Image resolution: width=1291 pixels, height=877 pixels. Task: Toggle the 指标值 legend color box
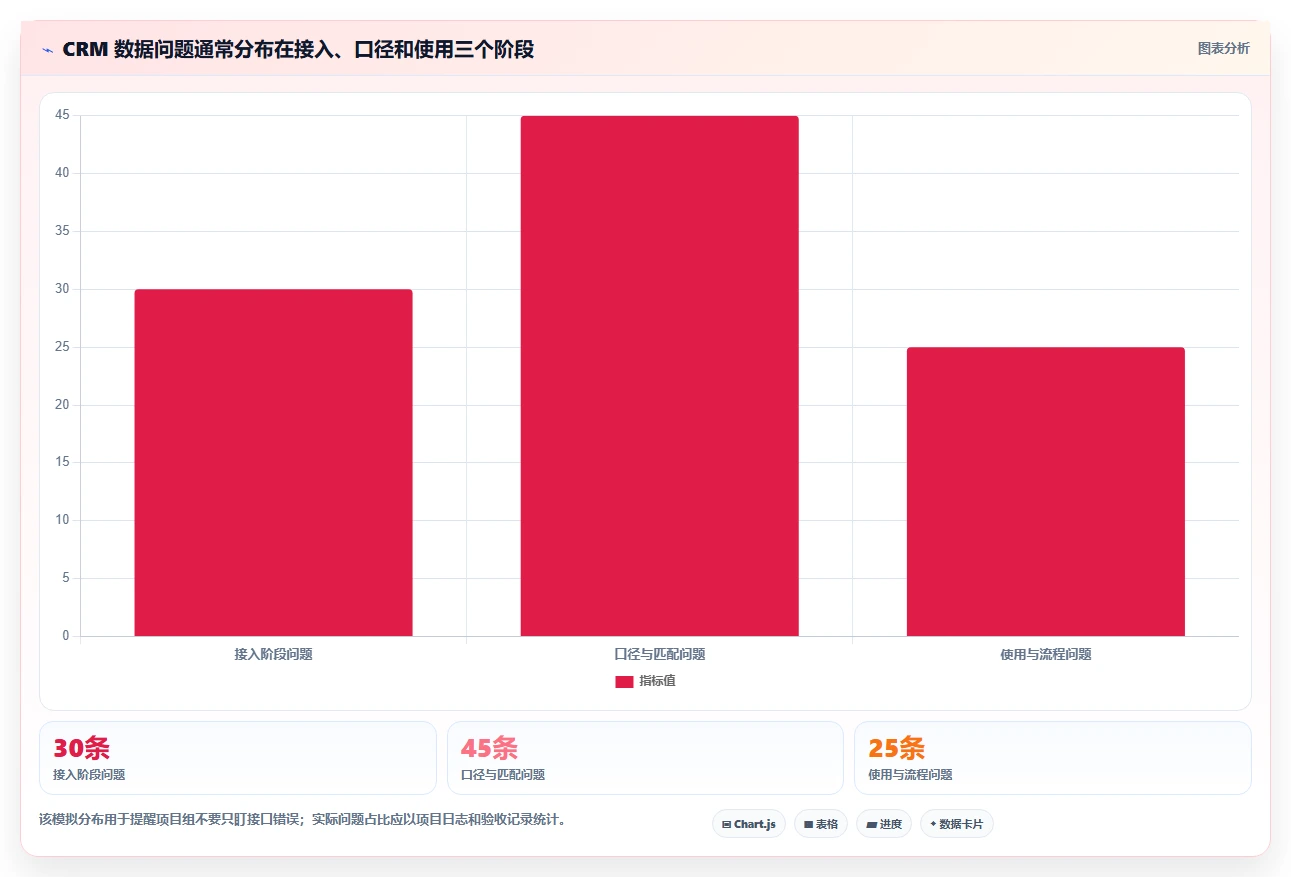tap(624, 682)
